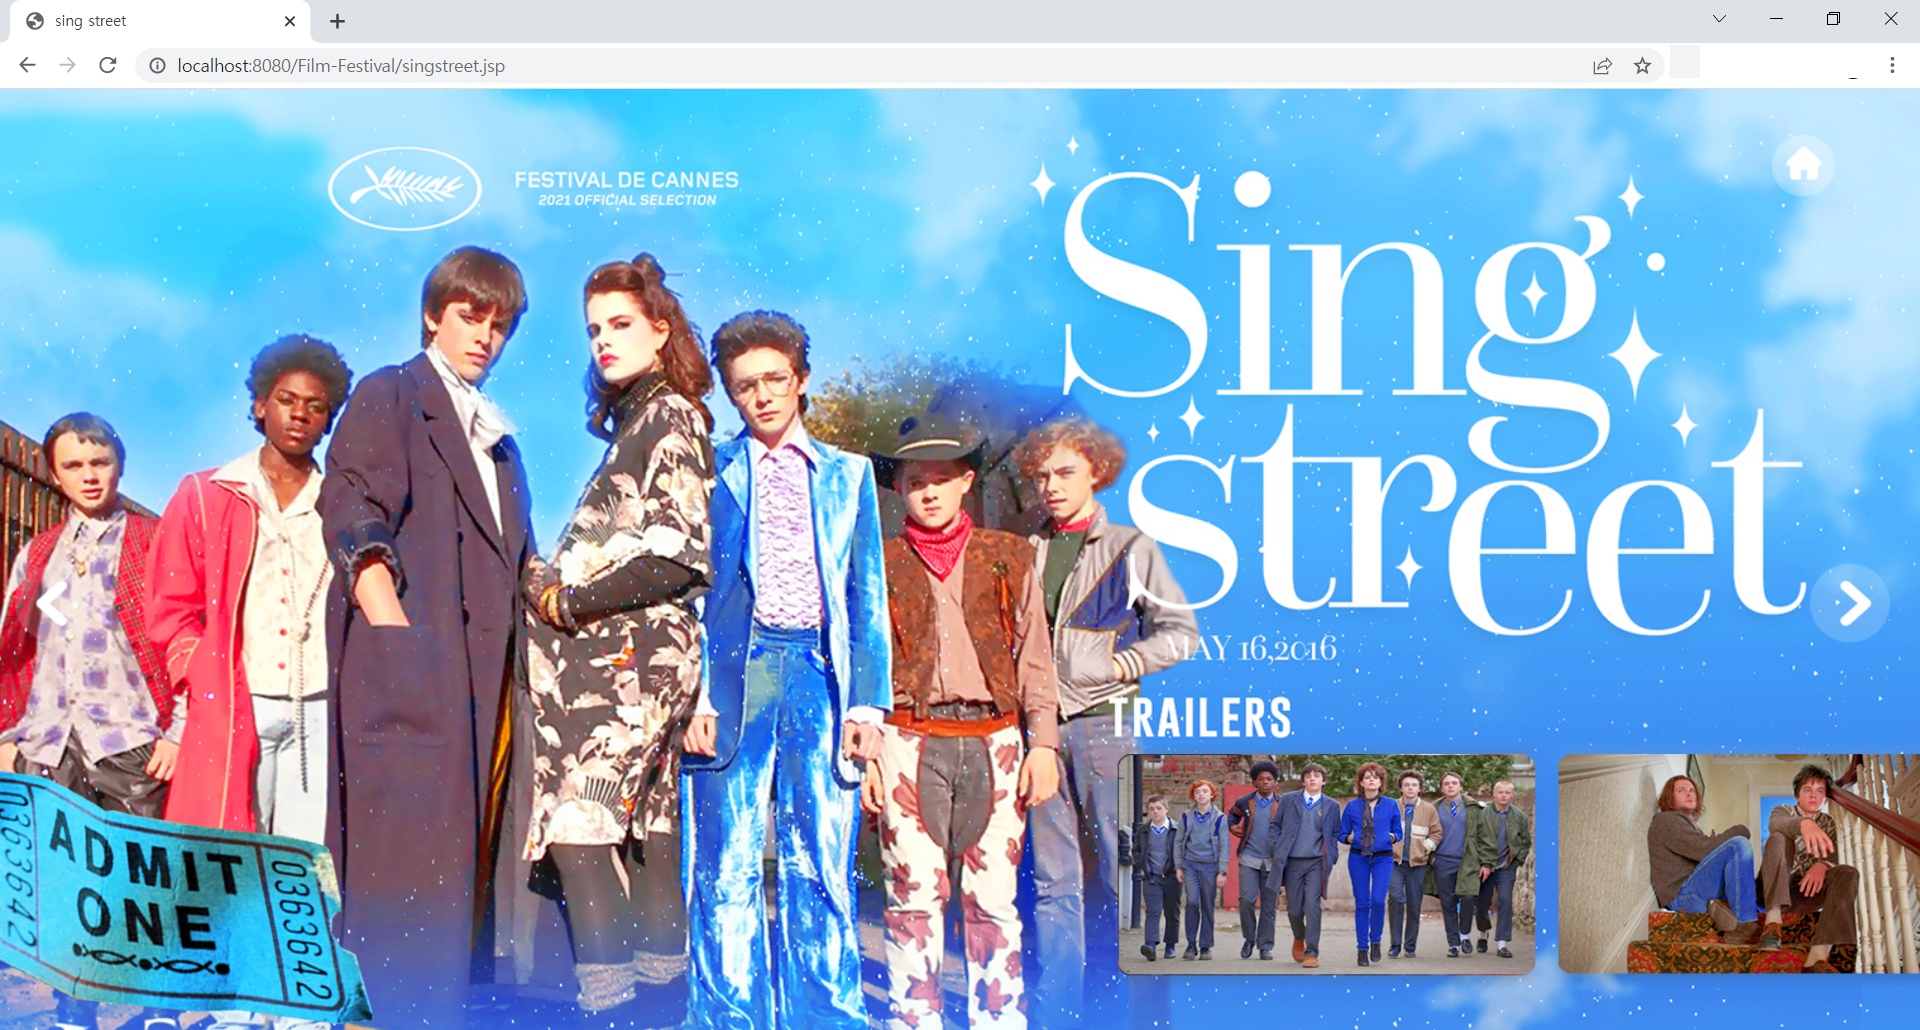
Task: Go to previous slide with left arrow
Action: click(53, 603)
